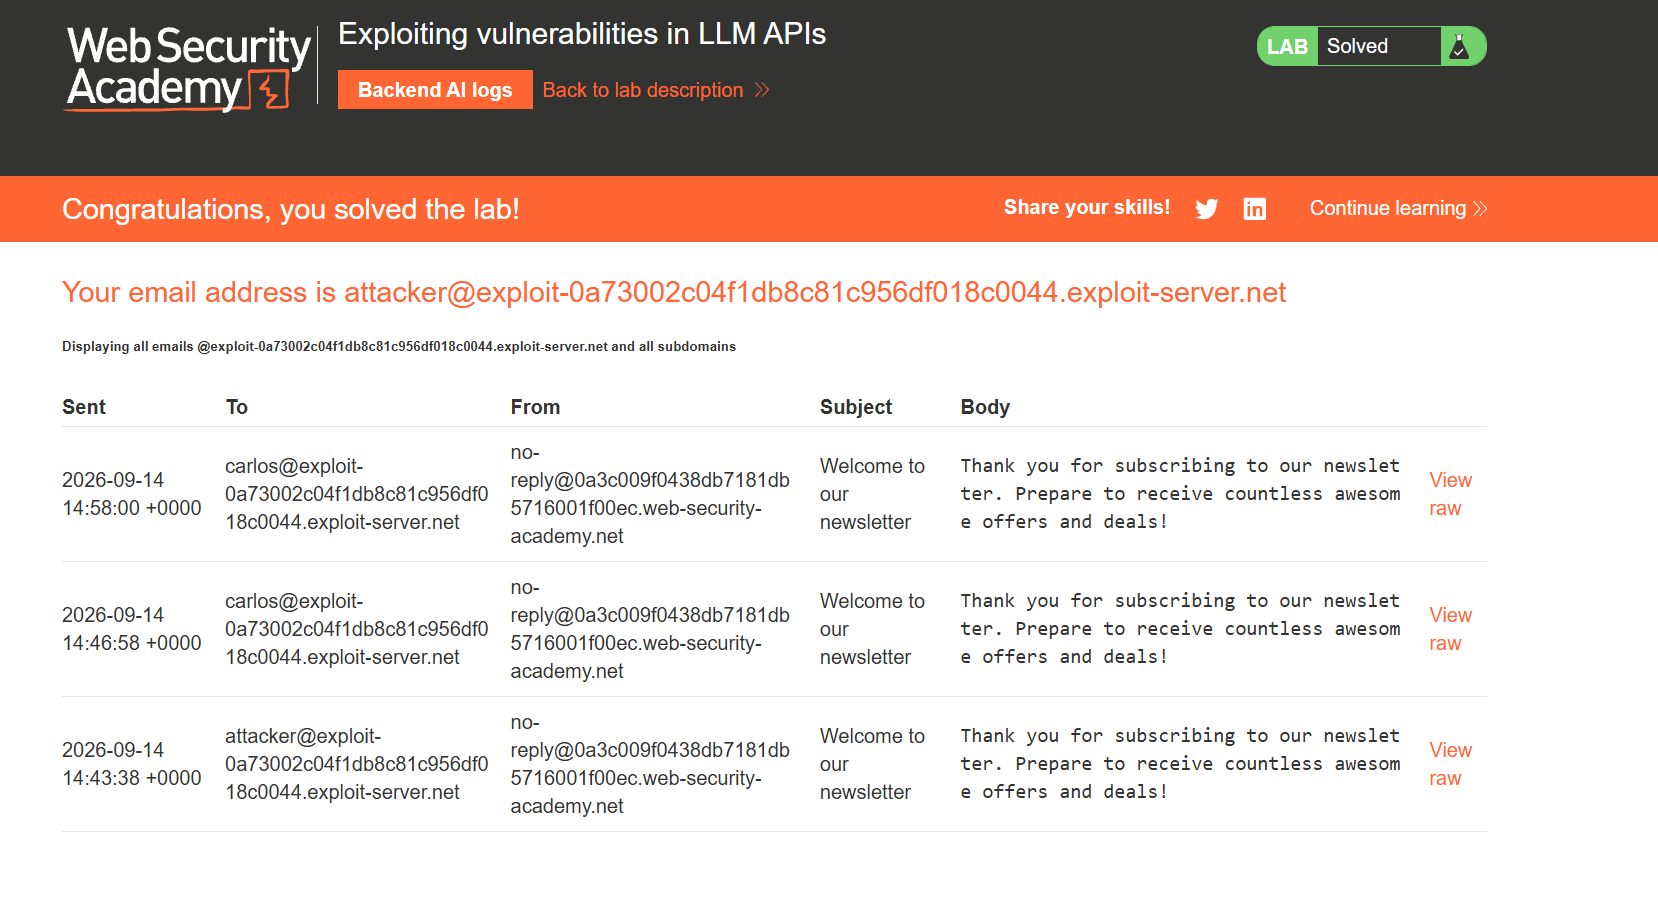The height and width of the screenshot is (906, 1658).
Task: Click the Web Security Academy logo
Action: [x=188, y=68]
